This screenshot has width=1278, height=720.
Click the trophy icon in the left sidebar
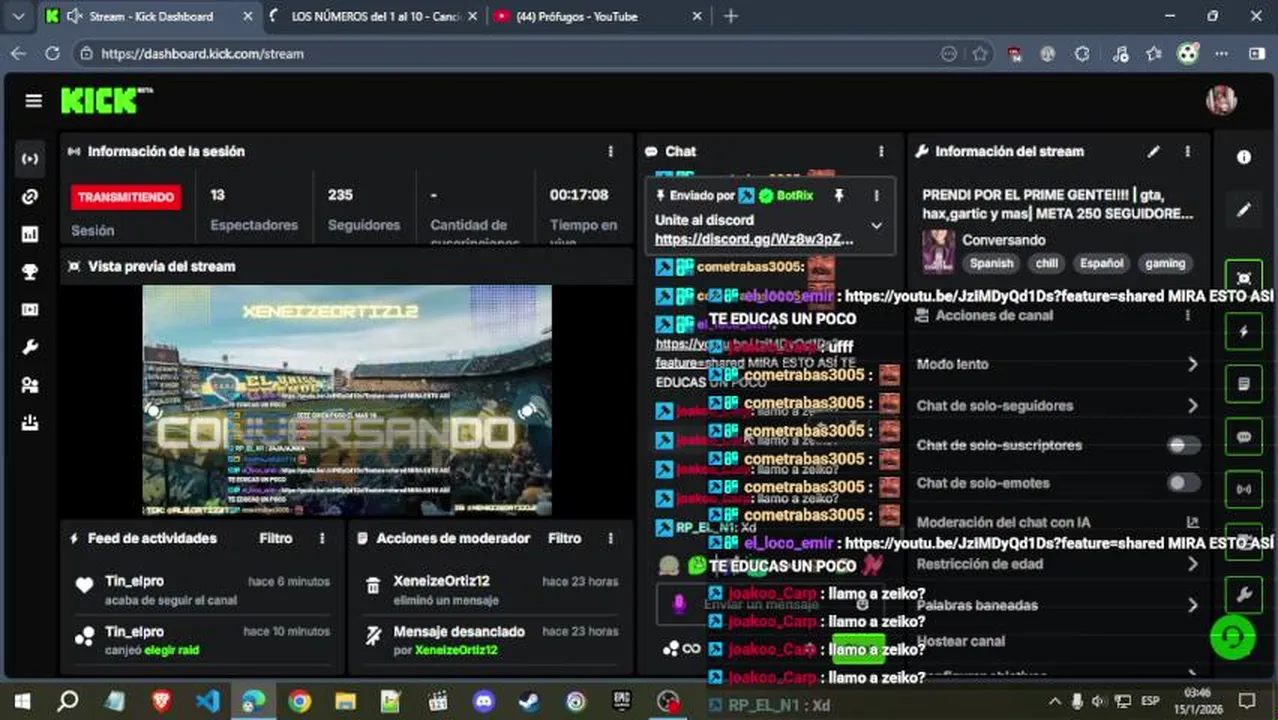click(30, 272)
